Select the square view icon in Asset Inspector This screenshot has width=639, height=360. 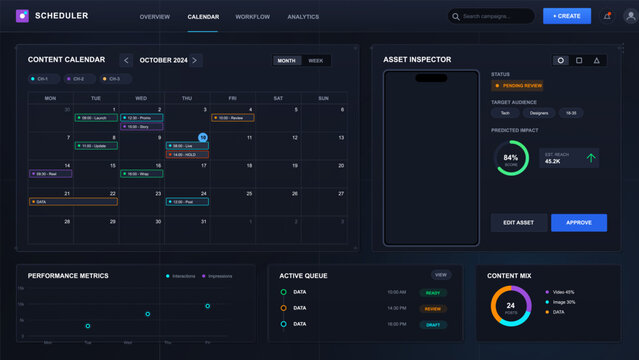[579, 60]
